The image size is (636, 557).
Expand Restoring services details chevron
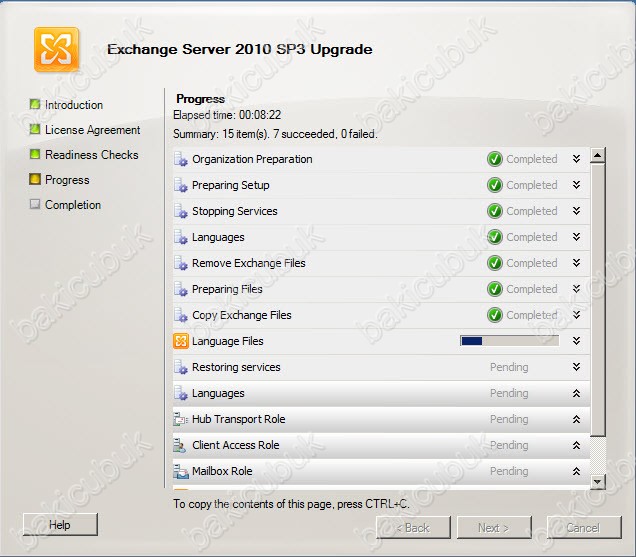(x=576, y=367)
